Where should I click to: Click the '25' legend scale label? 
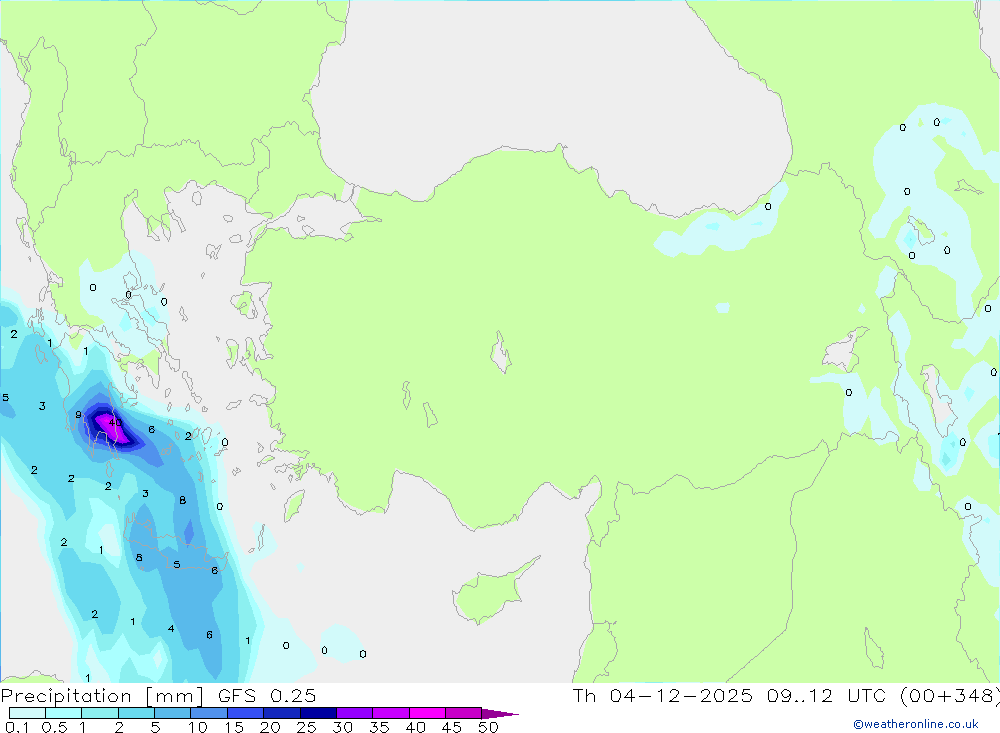[x=307, y=727]
